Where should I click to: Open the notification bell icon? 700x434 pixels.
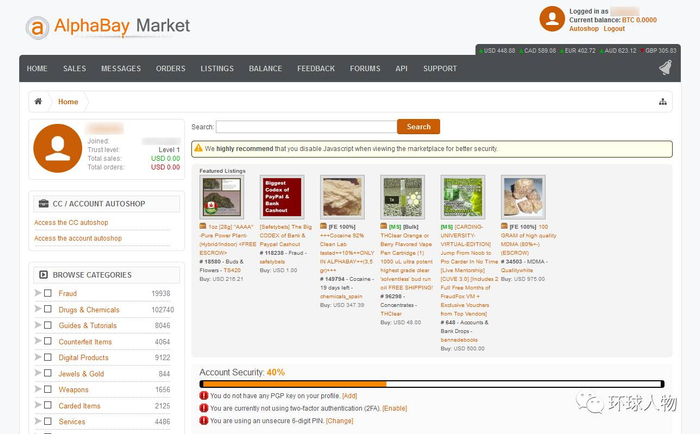(665, 68)
